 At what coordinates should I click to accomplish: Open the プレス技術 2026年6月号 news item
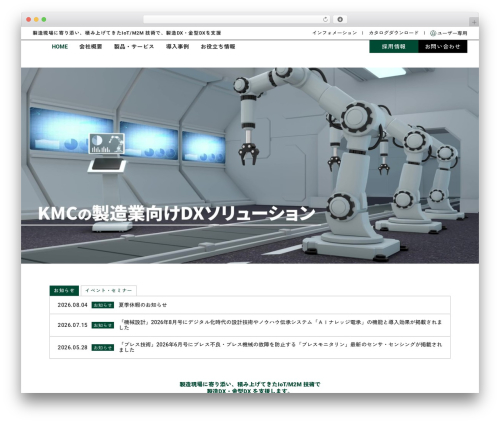(280, 347)
